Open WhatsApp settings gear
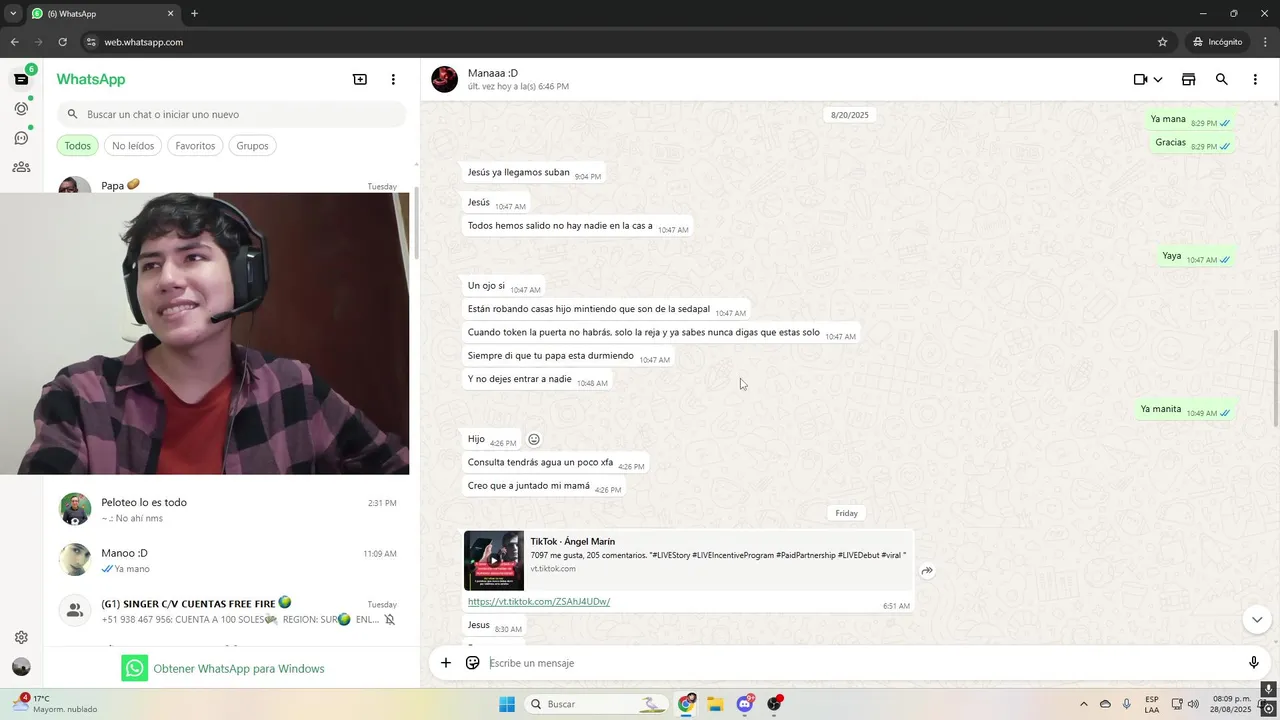This screenshot has width=1280, height=720. 21,637
